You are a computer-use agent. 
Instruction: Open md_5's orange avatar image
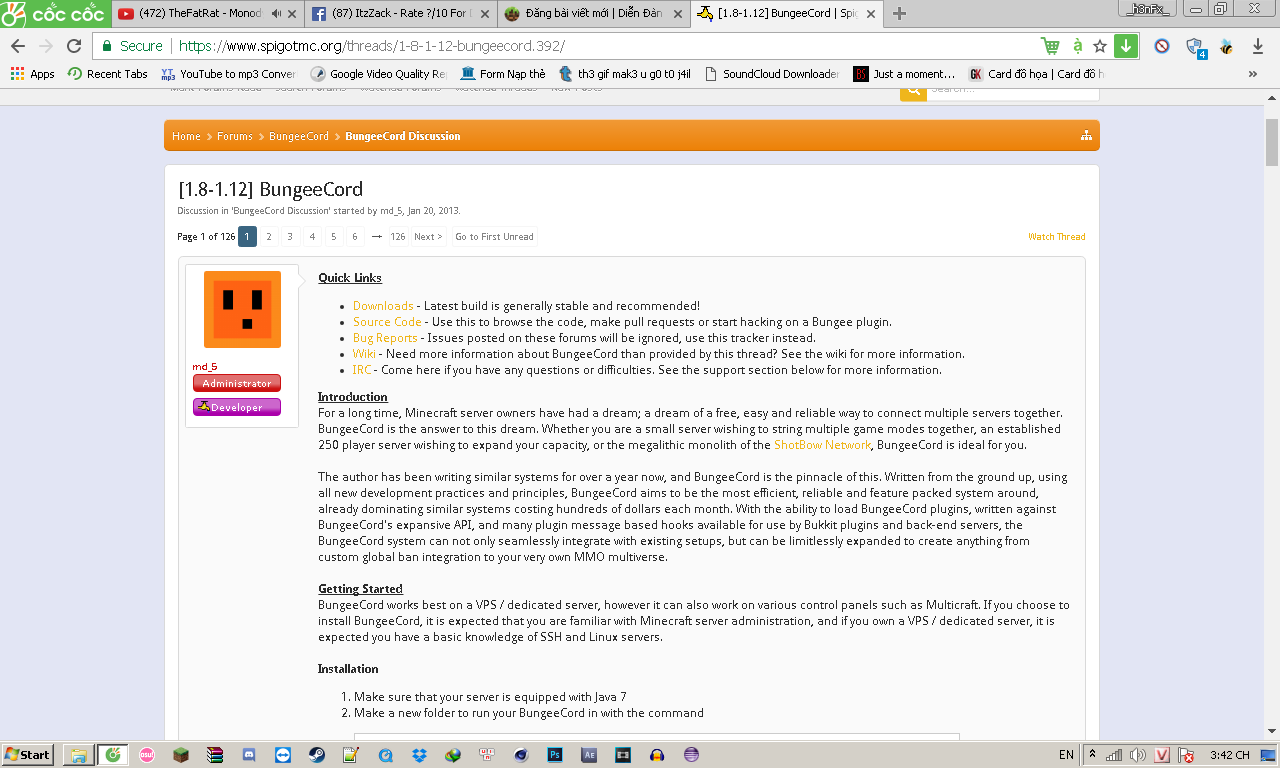[242, 309]
